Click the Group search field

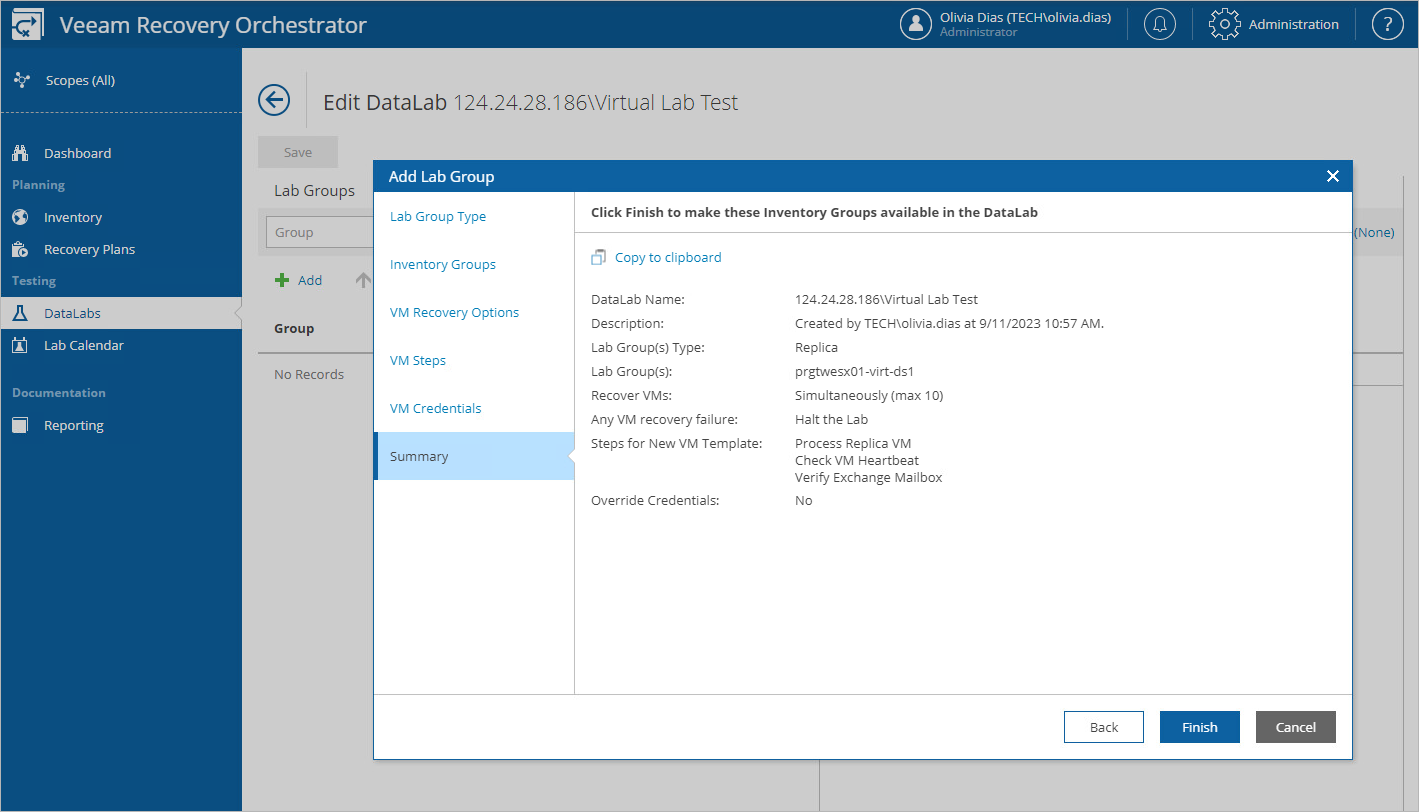[318, 232]
